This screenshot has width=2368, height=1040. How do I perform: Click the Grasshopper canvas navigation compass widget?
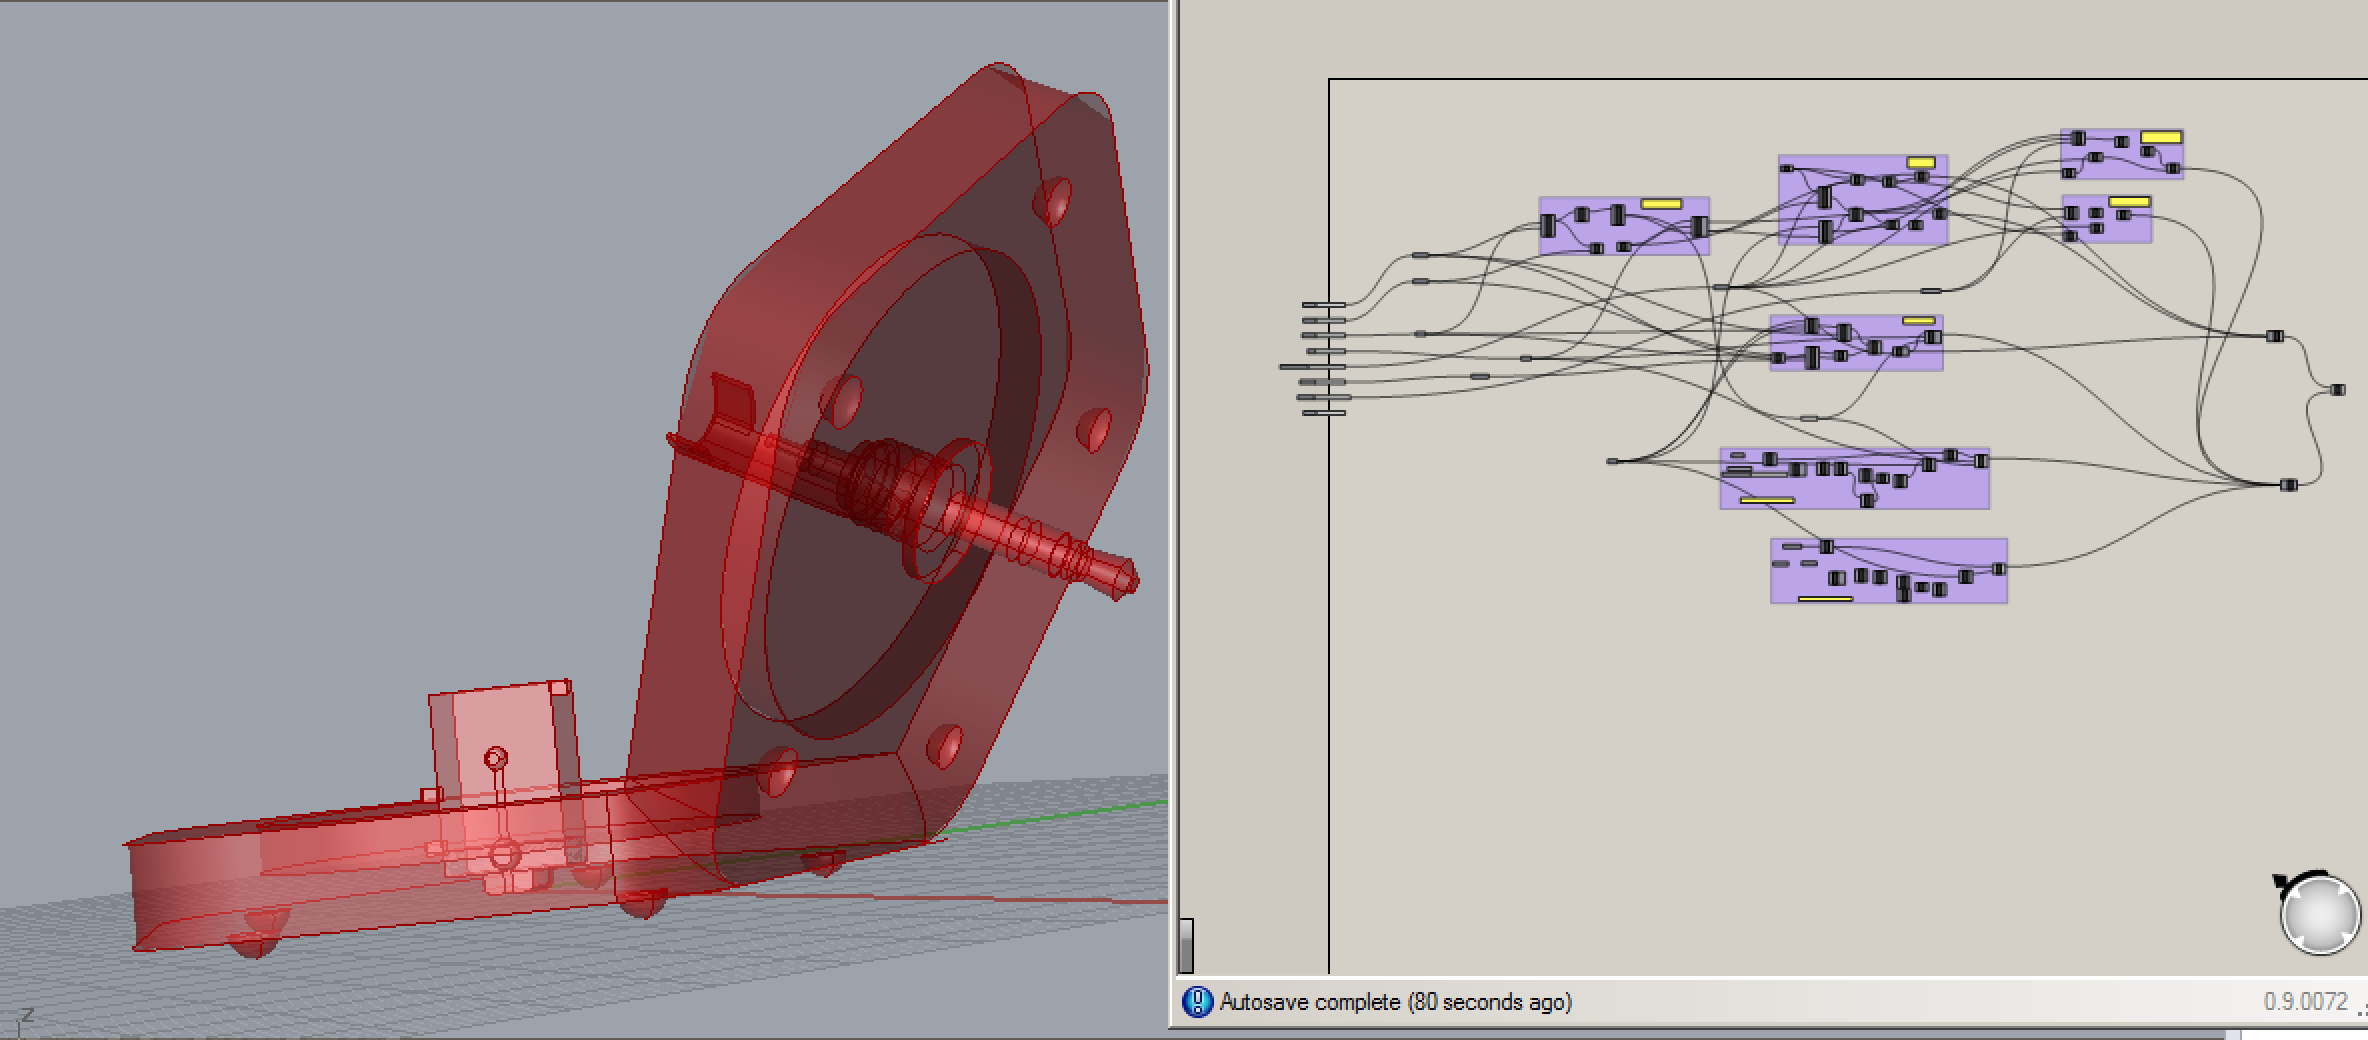pos(2319,913)
